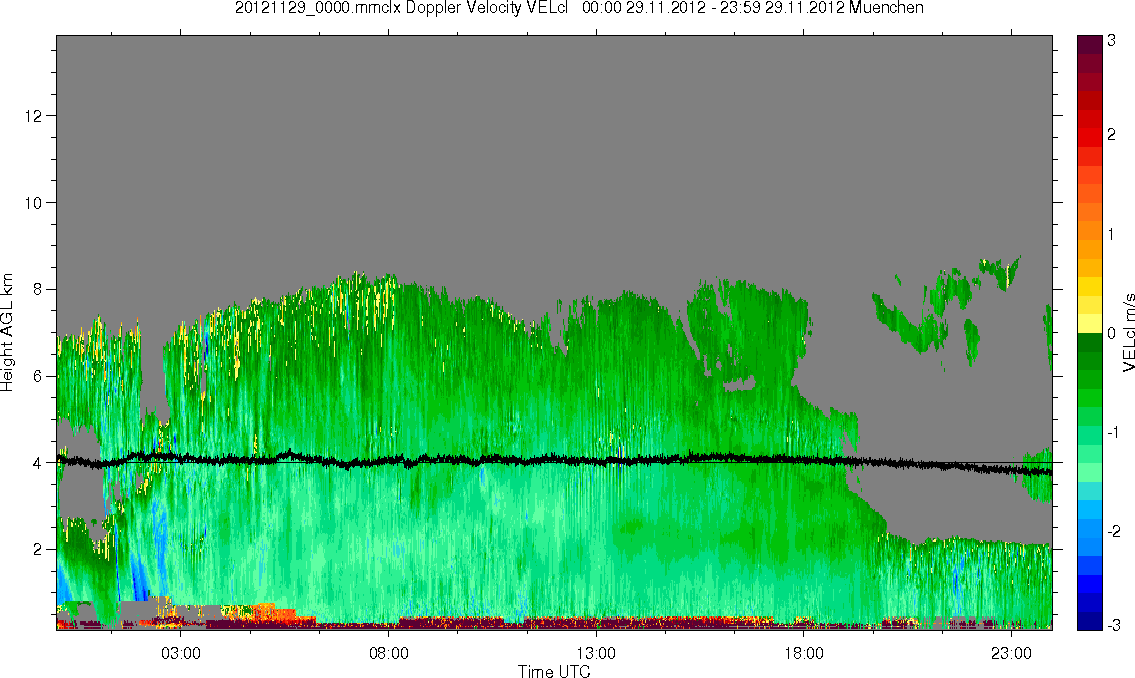Click the 'Time UTC' x-axis label

point(554,671)
